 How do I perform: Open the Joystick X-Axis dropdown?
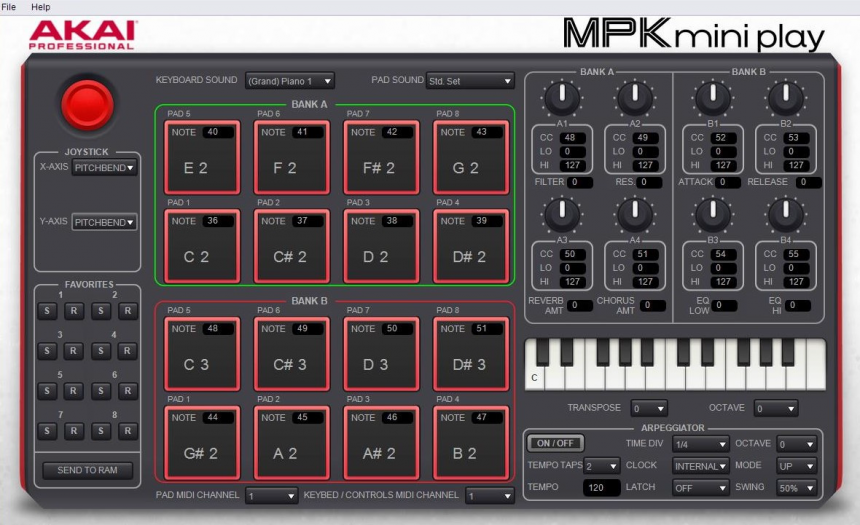pyautogui.click(x=104, y=168)
